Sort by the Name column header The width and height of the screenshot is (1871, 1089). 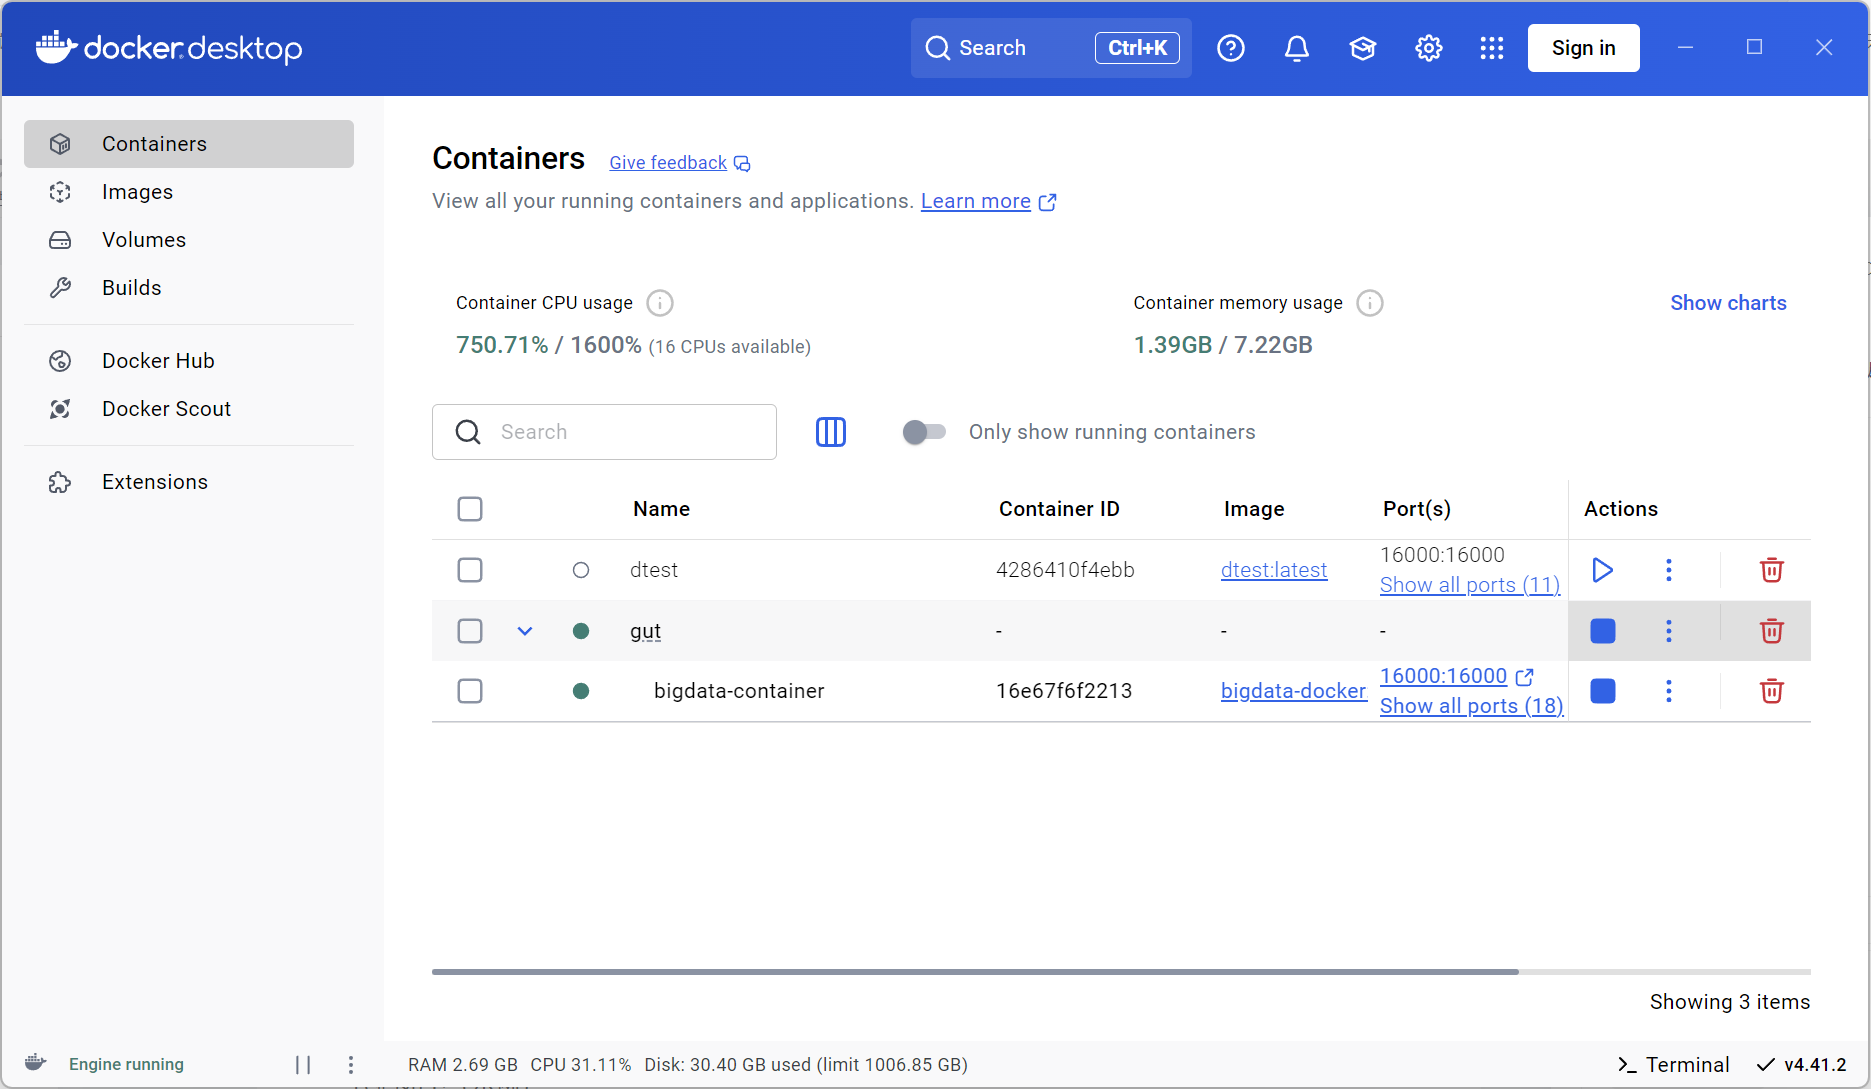point(661,509)
